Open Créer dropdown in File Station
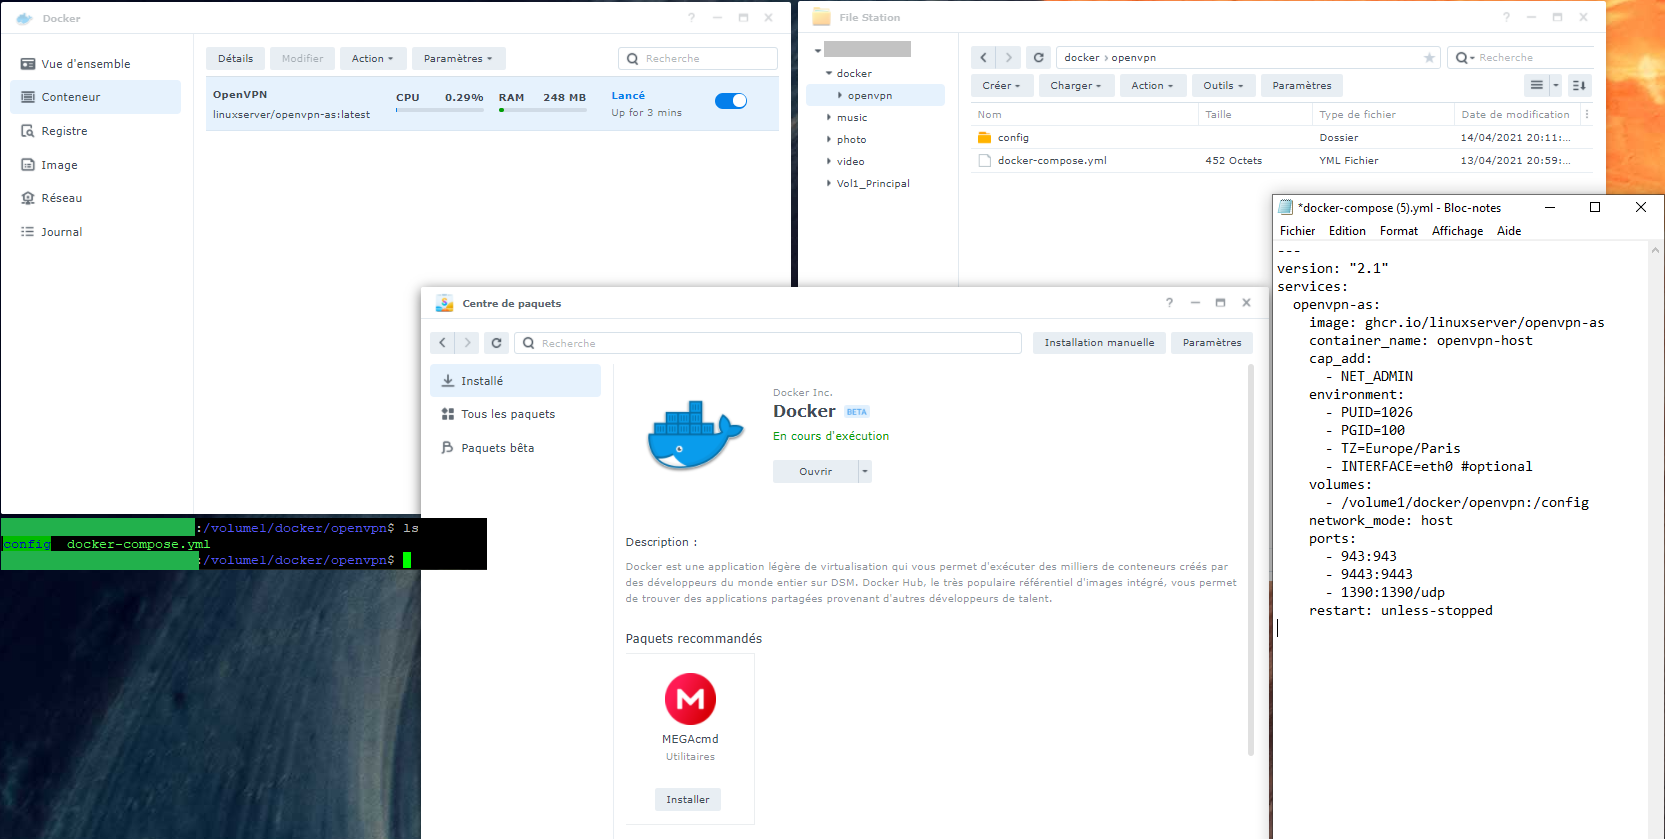Image resolution: width=1665 pixels, height=839 pixels. (1002, 86)
